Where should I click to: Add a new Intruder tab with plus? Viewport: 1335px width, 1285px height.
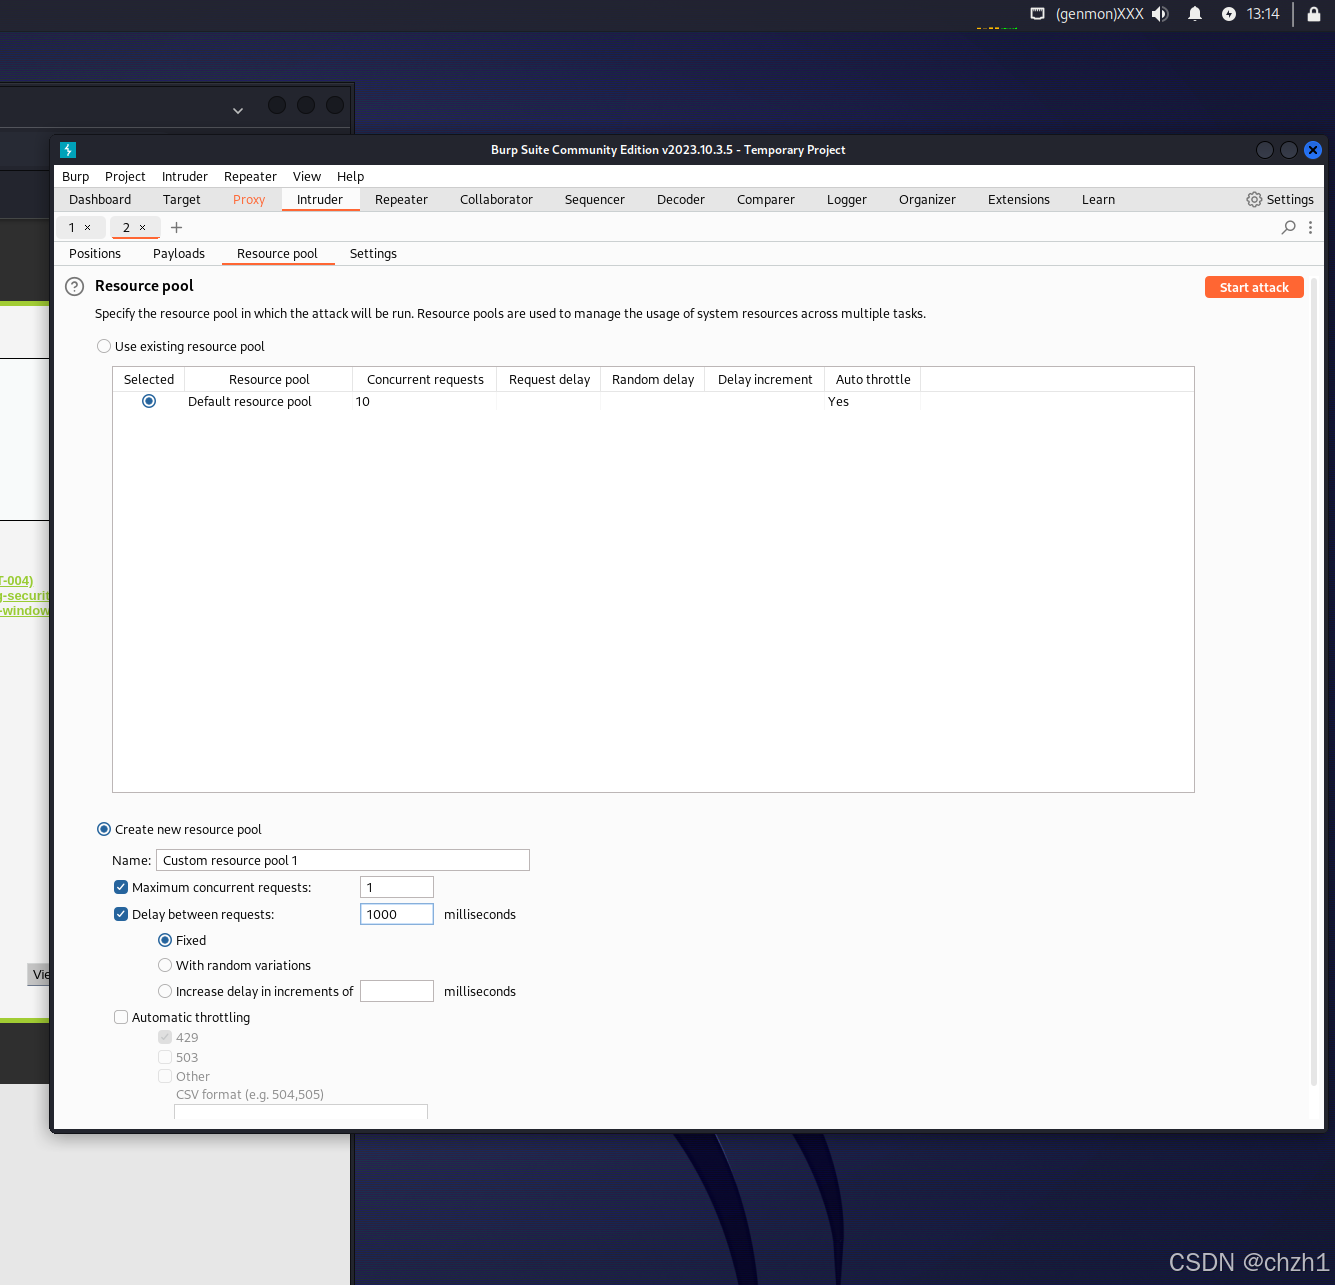click(x=177, y=228)
